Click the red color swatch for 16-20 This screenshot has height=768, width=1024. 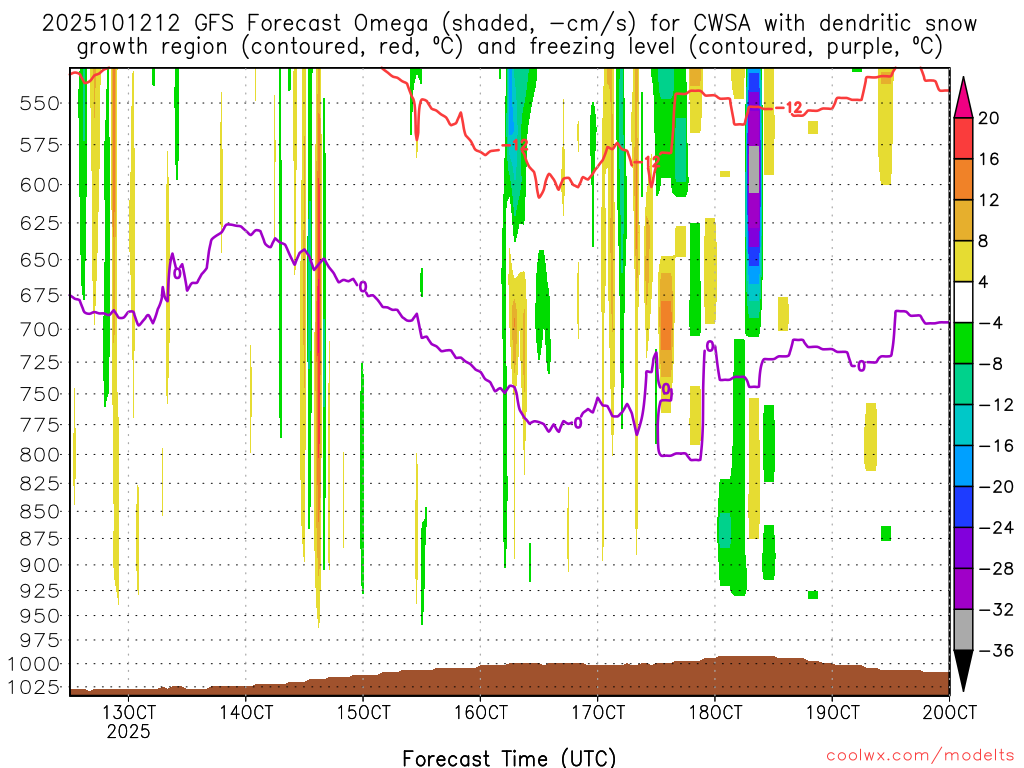[x=963, y=138]
